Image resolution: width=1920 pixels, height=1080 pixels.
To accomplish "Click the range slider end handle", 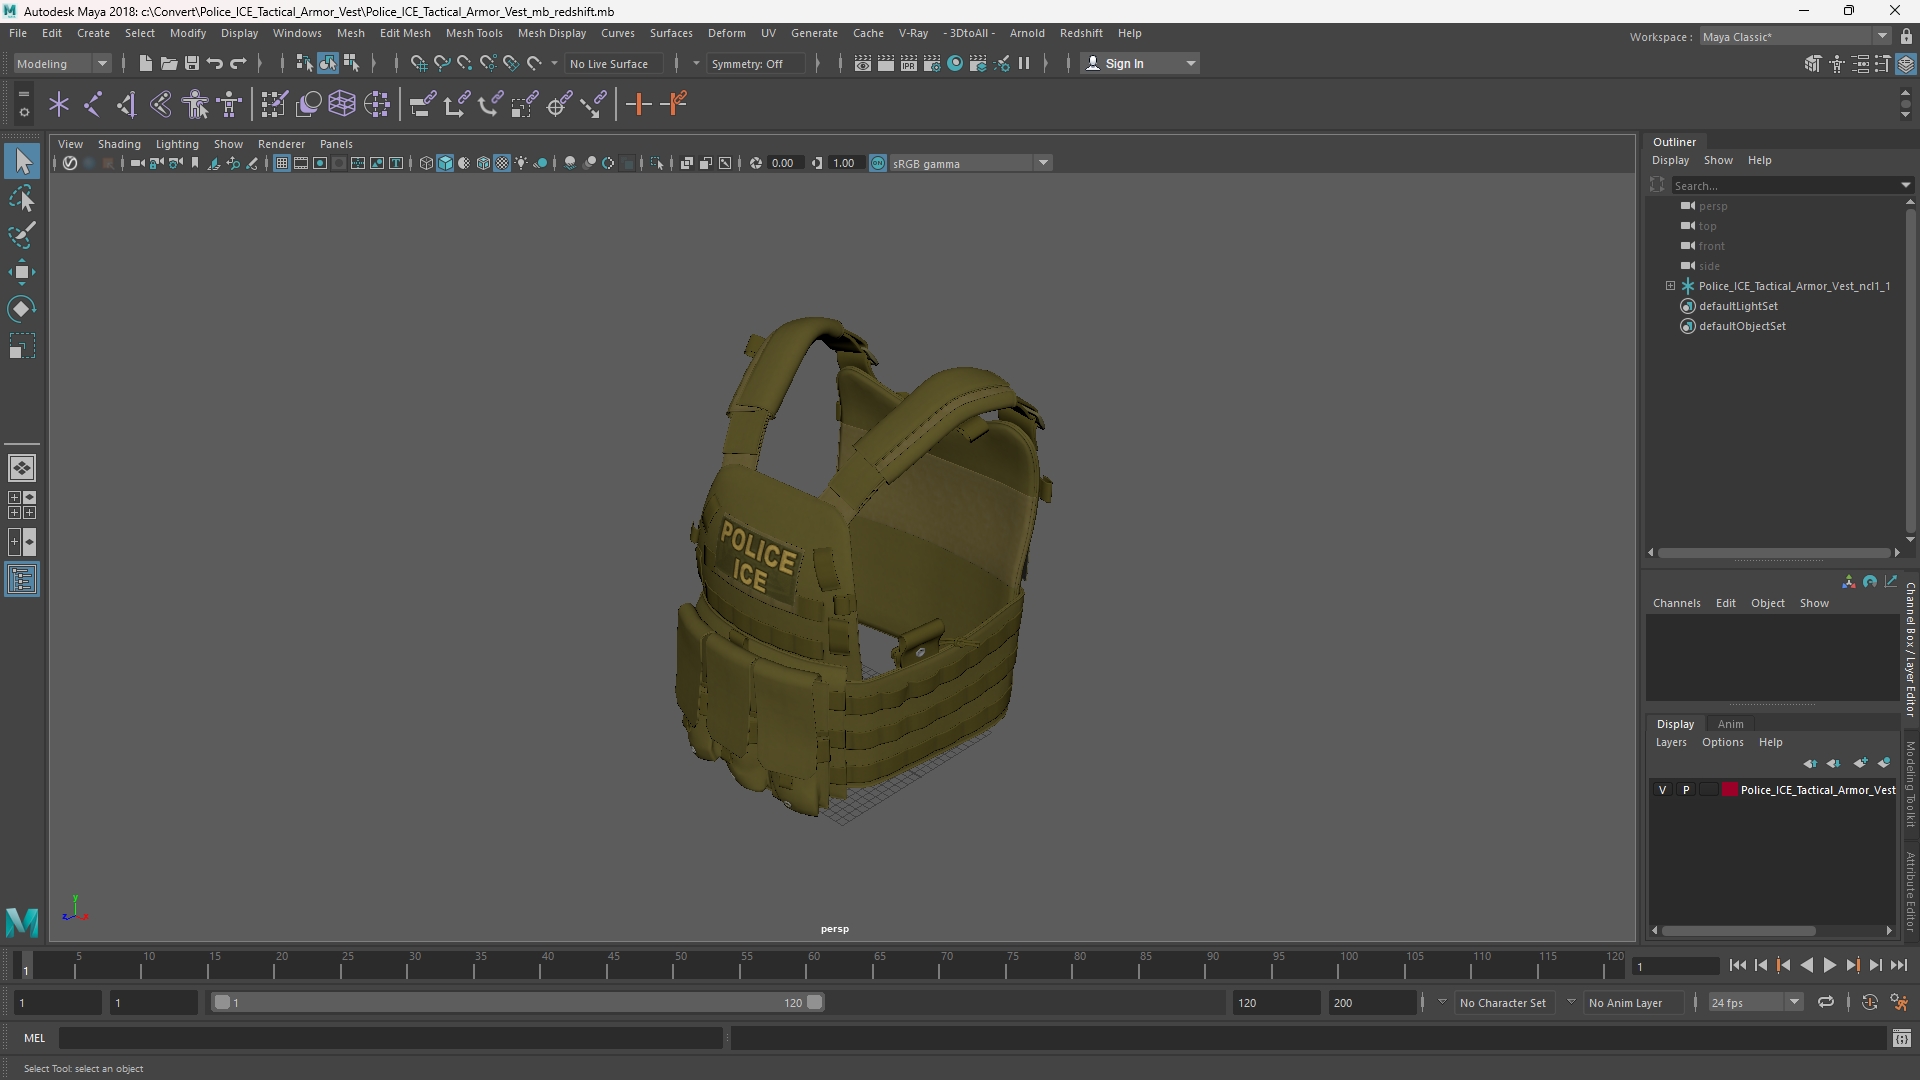I will [x=815, y=1002].
